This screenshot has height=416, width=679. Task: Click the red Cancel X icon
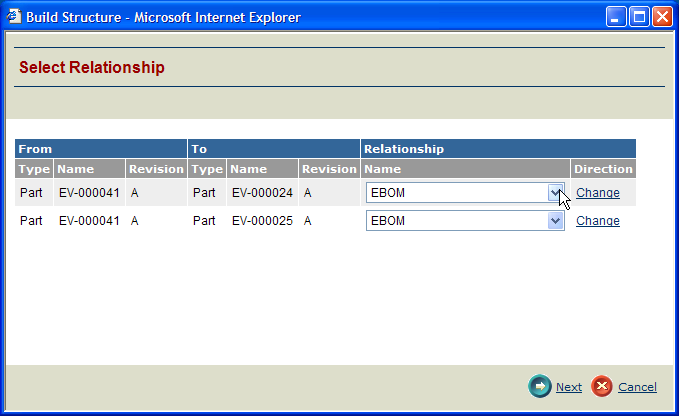click(602, 387)
